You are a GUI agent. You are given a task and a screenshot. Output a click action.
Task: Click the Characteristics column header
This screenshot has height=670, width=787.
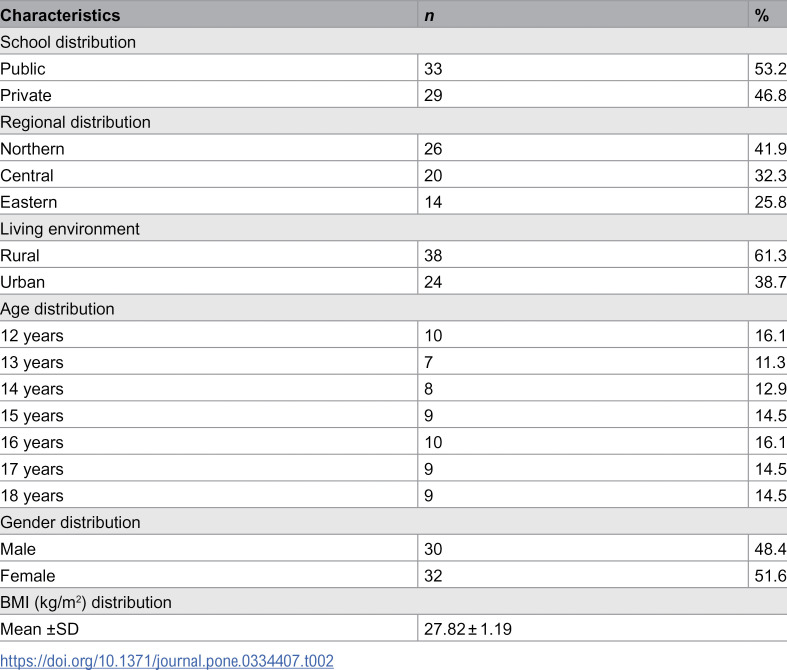click(x=60, y=15)
